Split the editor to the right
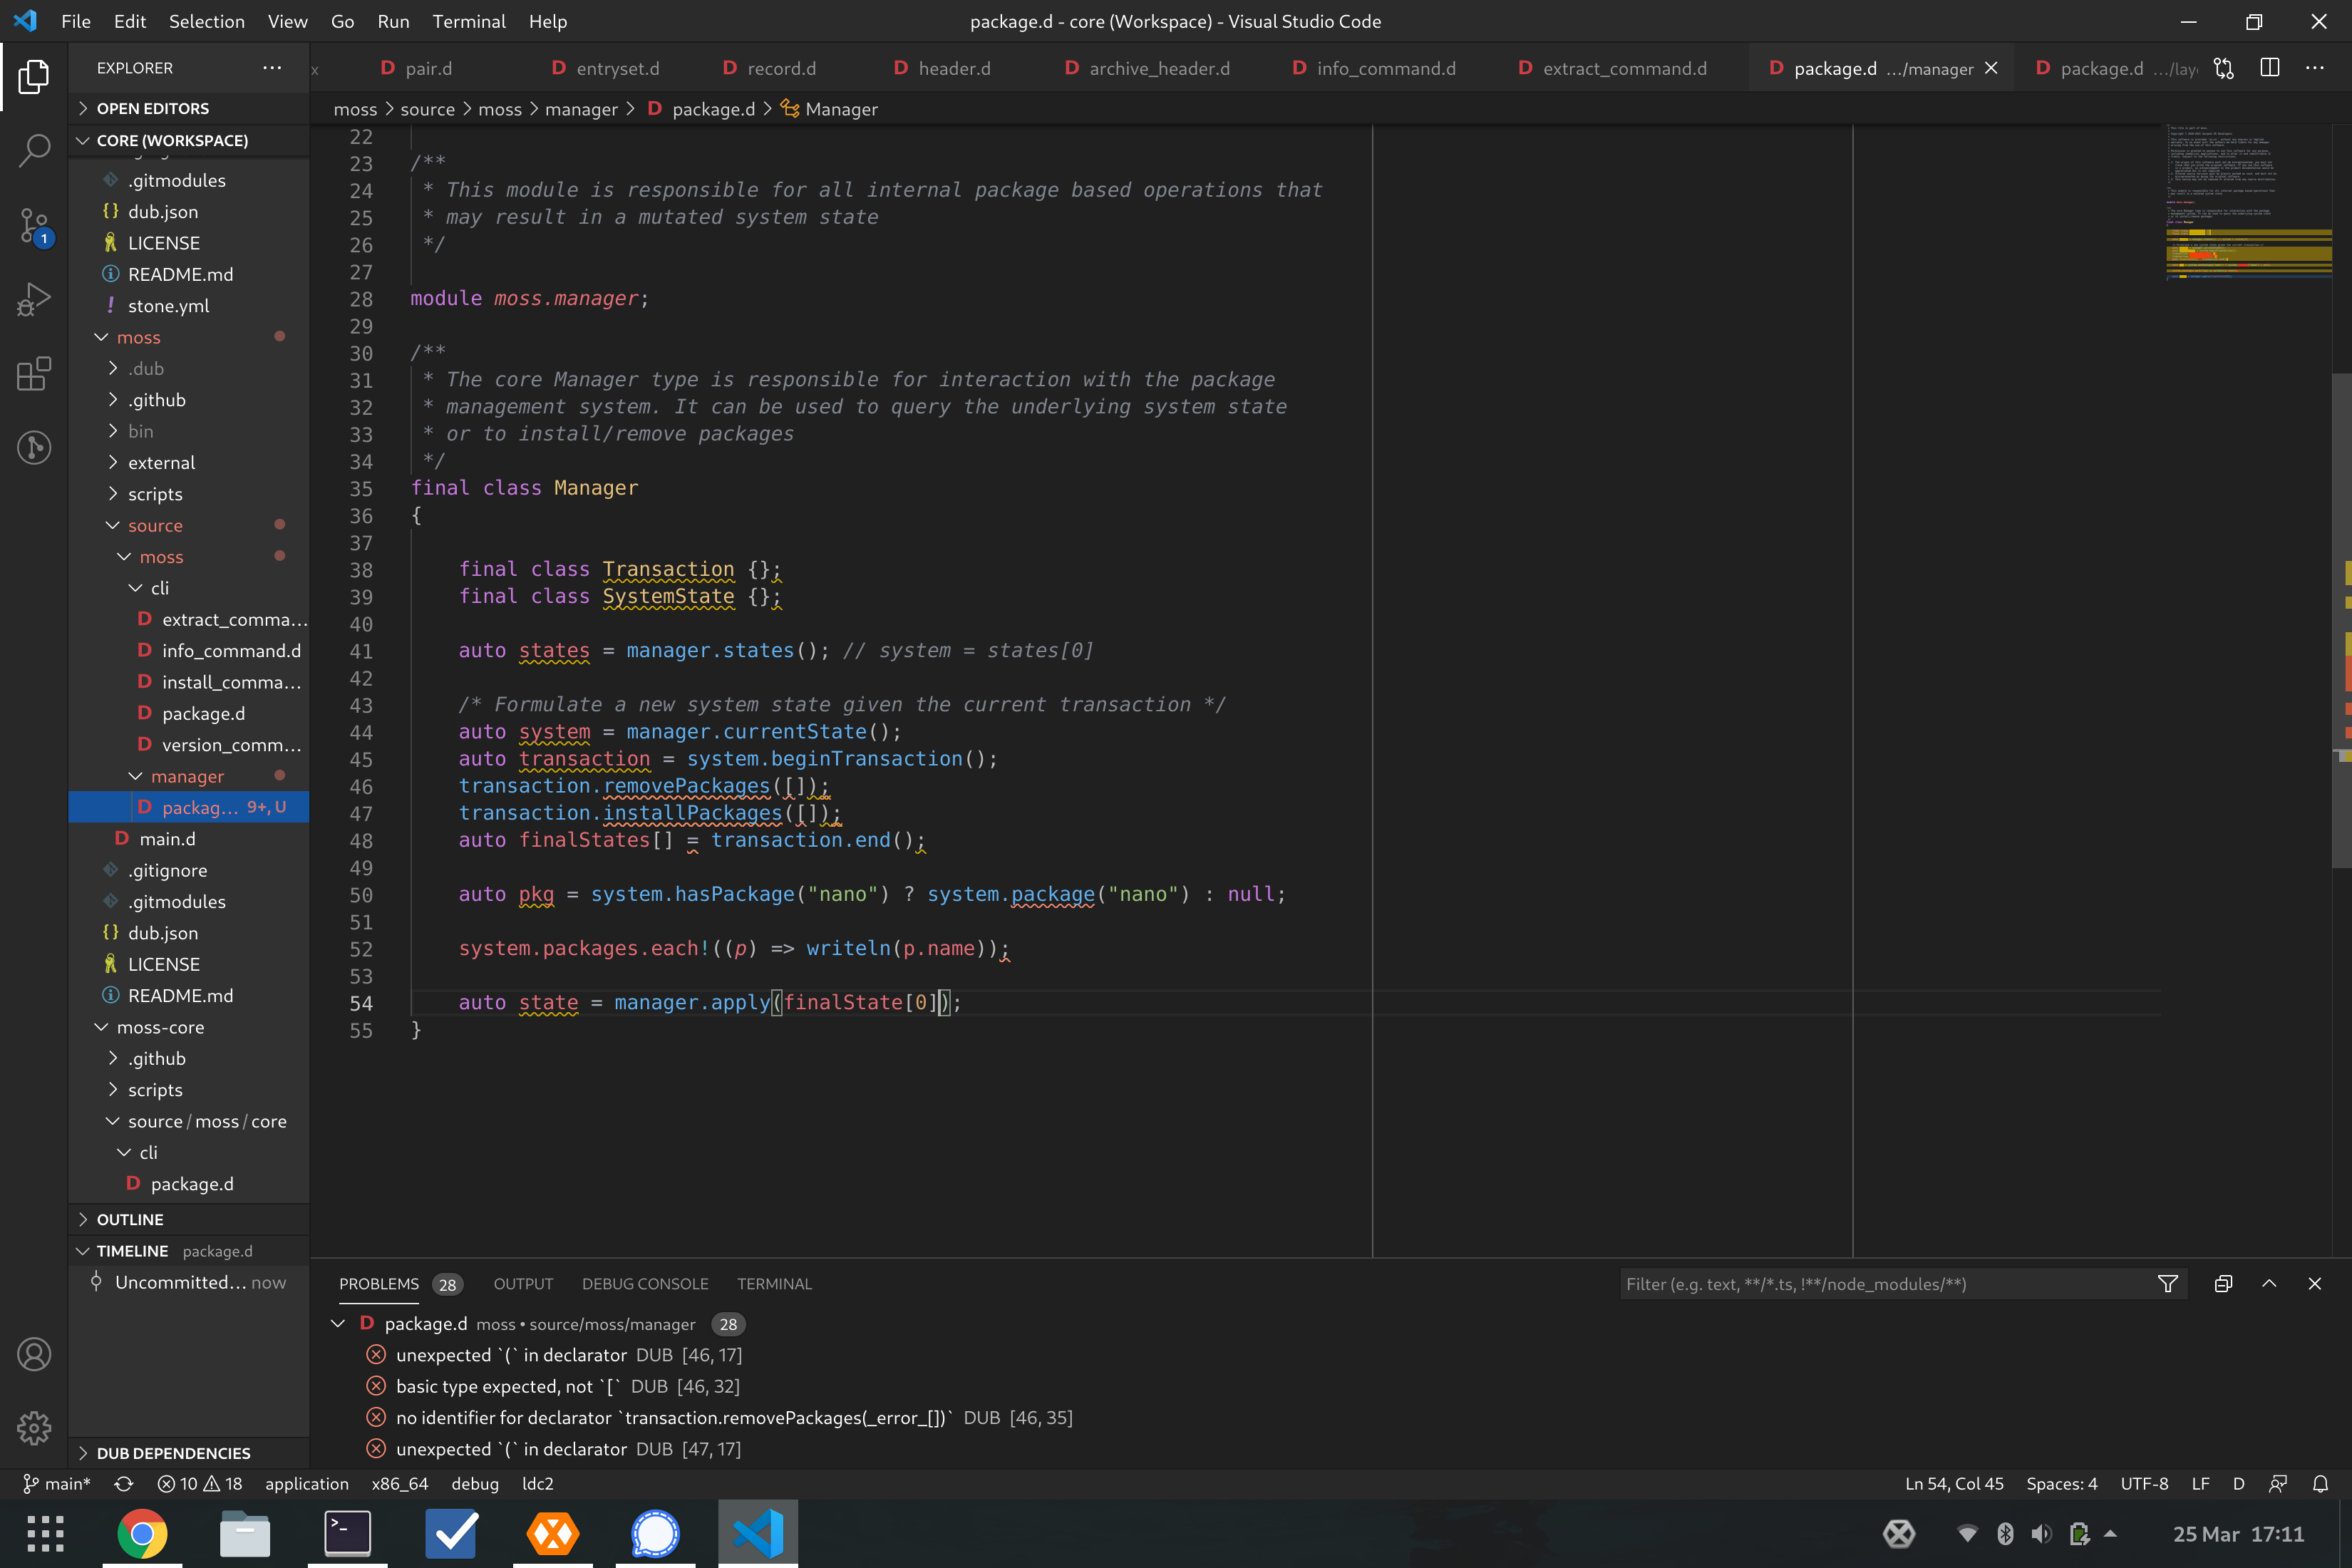Image resolution: width=2352 pixels, height=1568 pixels. pos(2270,68)
